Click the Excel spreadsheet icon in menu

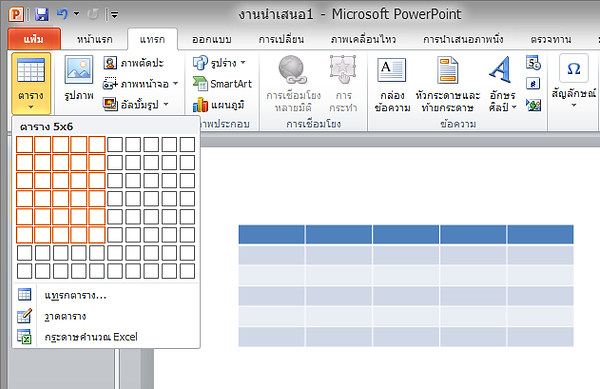[25, 337]
